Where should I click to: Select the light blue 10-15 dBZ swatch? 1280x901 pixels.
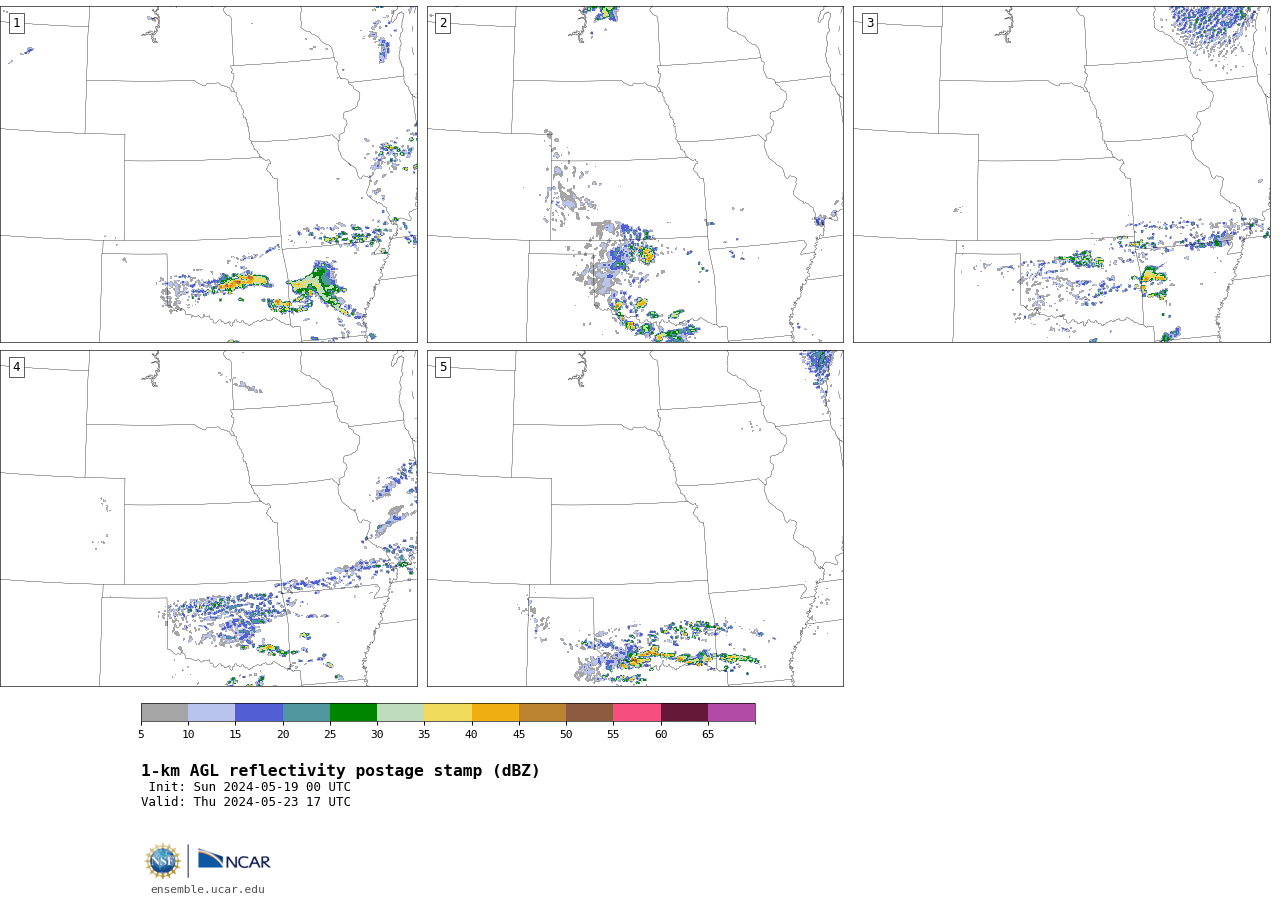point(212,713)
